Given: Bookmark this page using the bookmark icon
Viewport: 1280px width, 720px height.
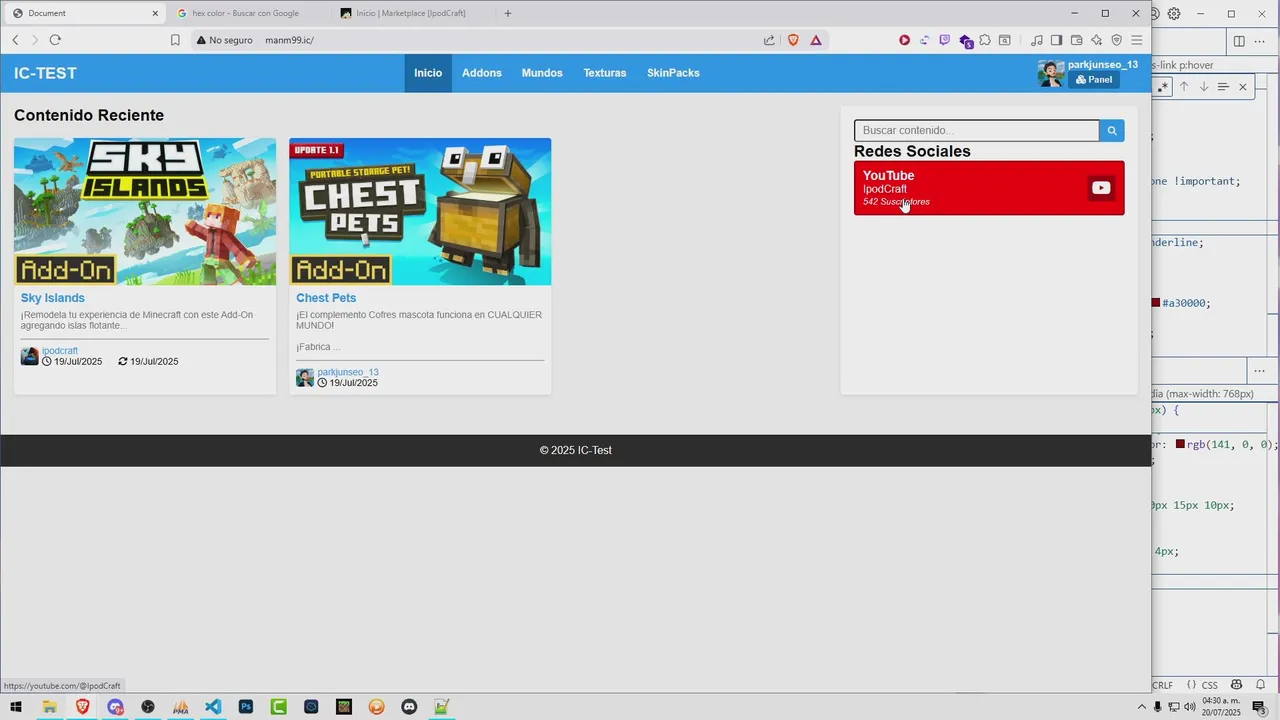Looking at the screenshot, I should click(x=175, y=40).
